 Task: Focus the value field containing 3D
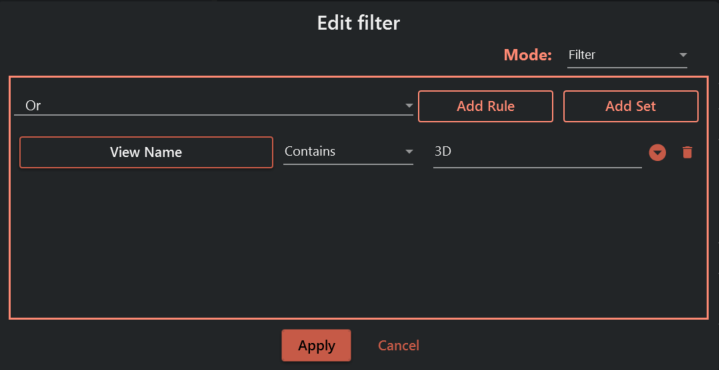[x=537, y=152]
